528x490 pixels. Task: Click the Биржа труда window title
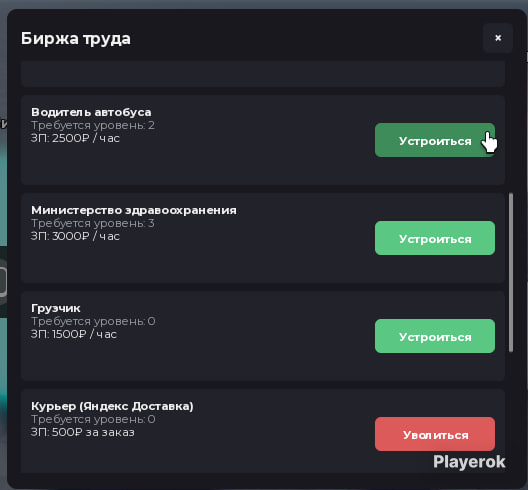click(x=75, y=39)
